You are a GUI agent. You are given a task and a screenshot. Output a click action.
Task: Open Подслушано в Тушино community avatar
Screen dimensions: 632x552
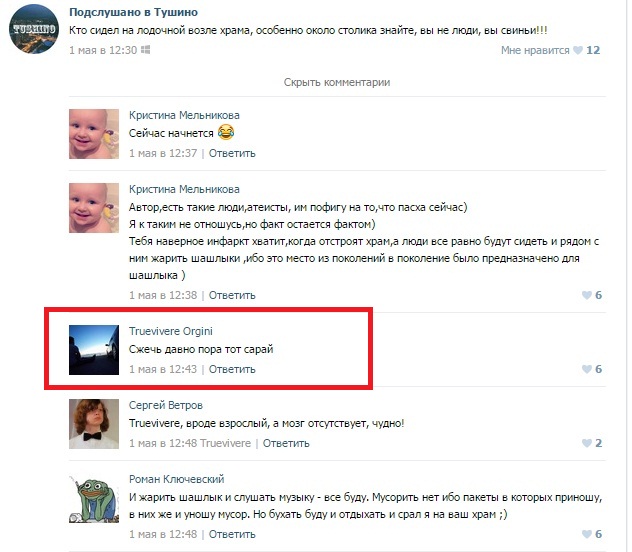pyautogui.click(x=34, y=29)
